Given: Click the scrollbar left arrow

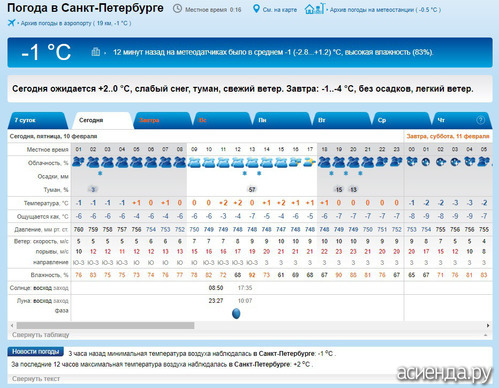Looking at the screenshot, I should 12,325.
